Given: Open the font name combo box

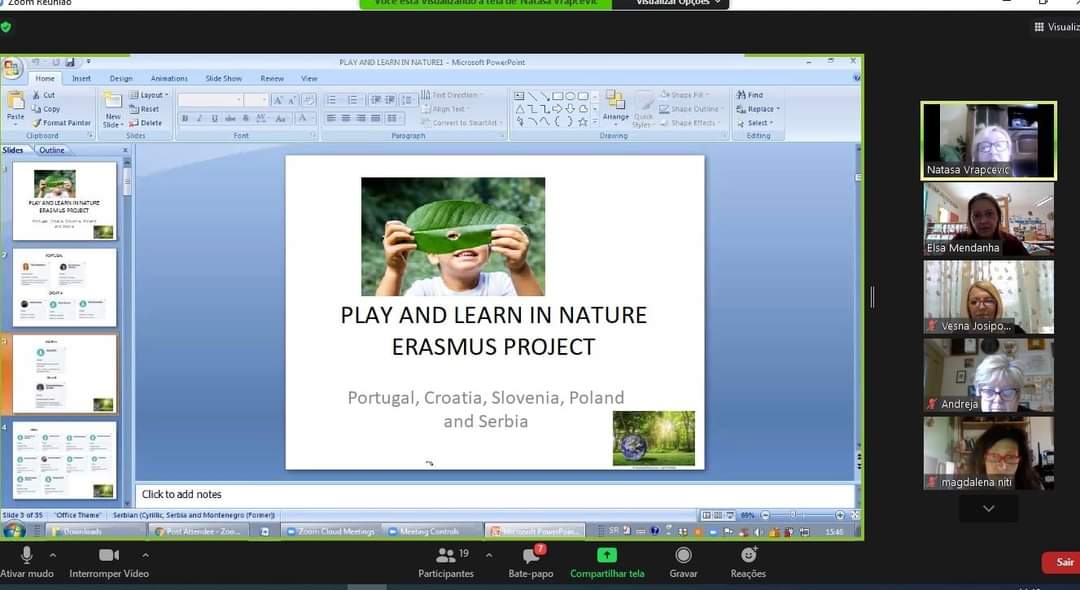Looking at the screenshot, I should click(x=210, y=101).
